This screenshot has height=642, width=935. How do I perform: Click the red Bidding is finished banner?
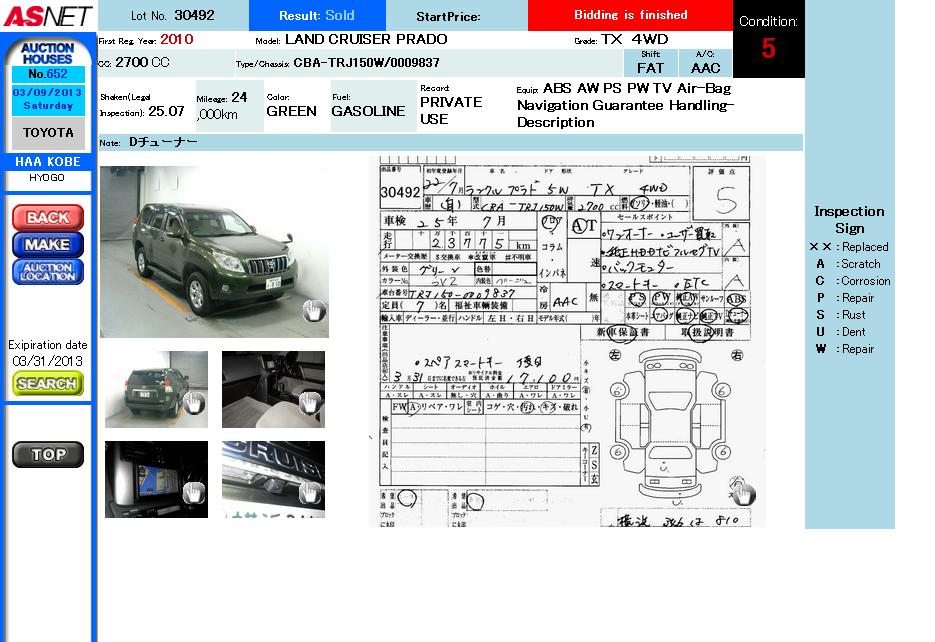630,16
